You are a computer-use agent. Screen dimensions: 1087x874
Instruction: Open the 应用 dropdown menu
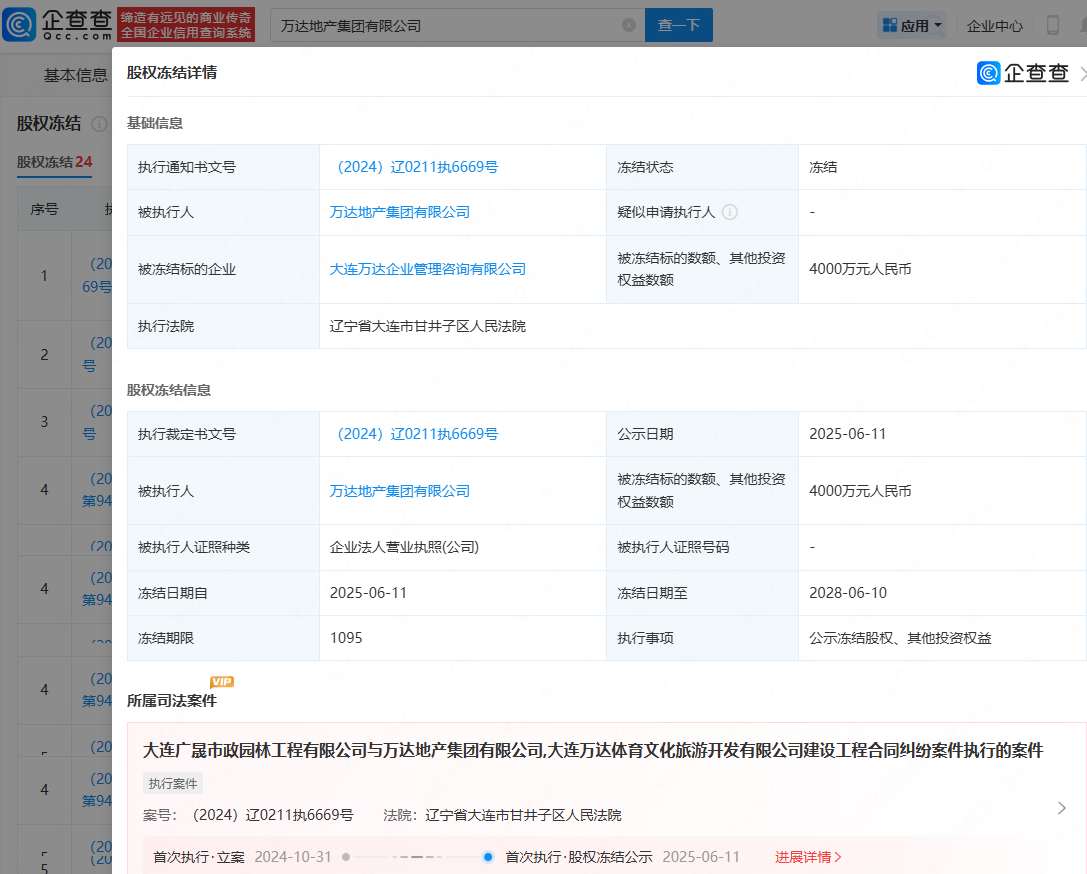pos(912,26)
